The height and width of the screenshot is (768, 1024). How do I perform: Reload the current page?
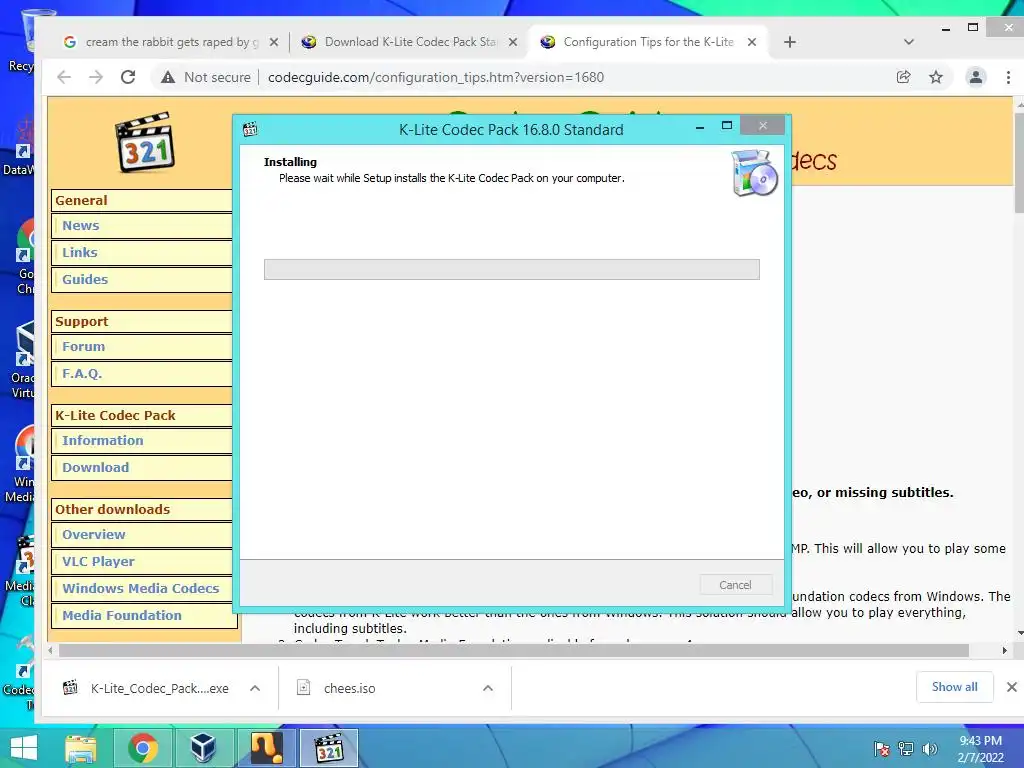pos(128,77)
